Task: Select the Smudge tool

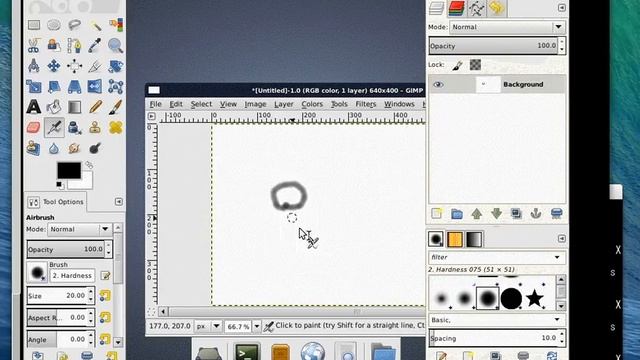Action: (74, 148)
